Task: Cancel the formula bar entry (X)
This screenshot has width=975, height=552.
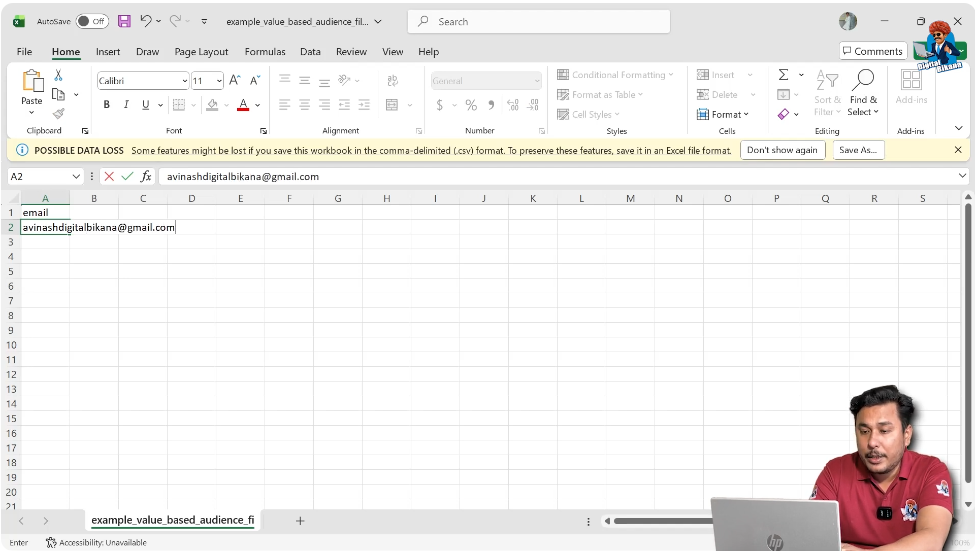Action: [x=109, y=177]
